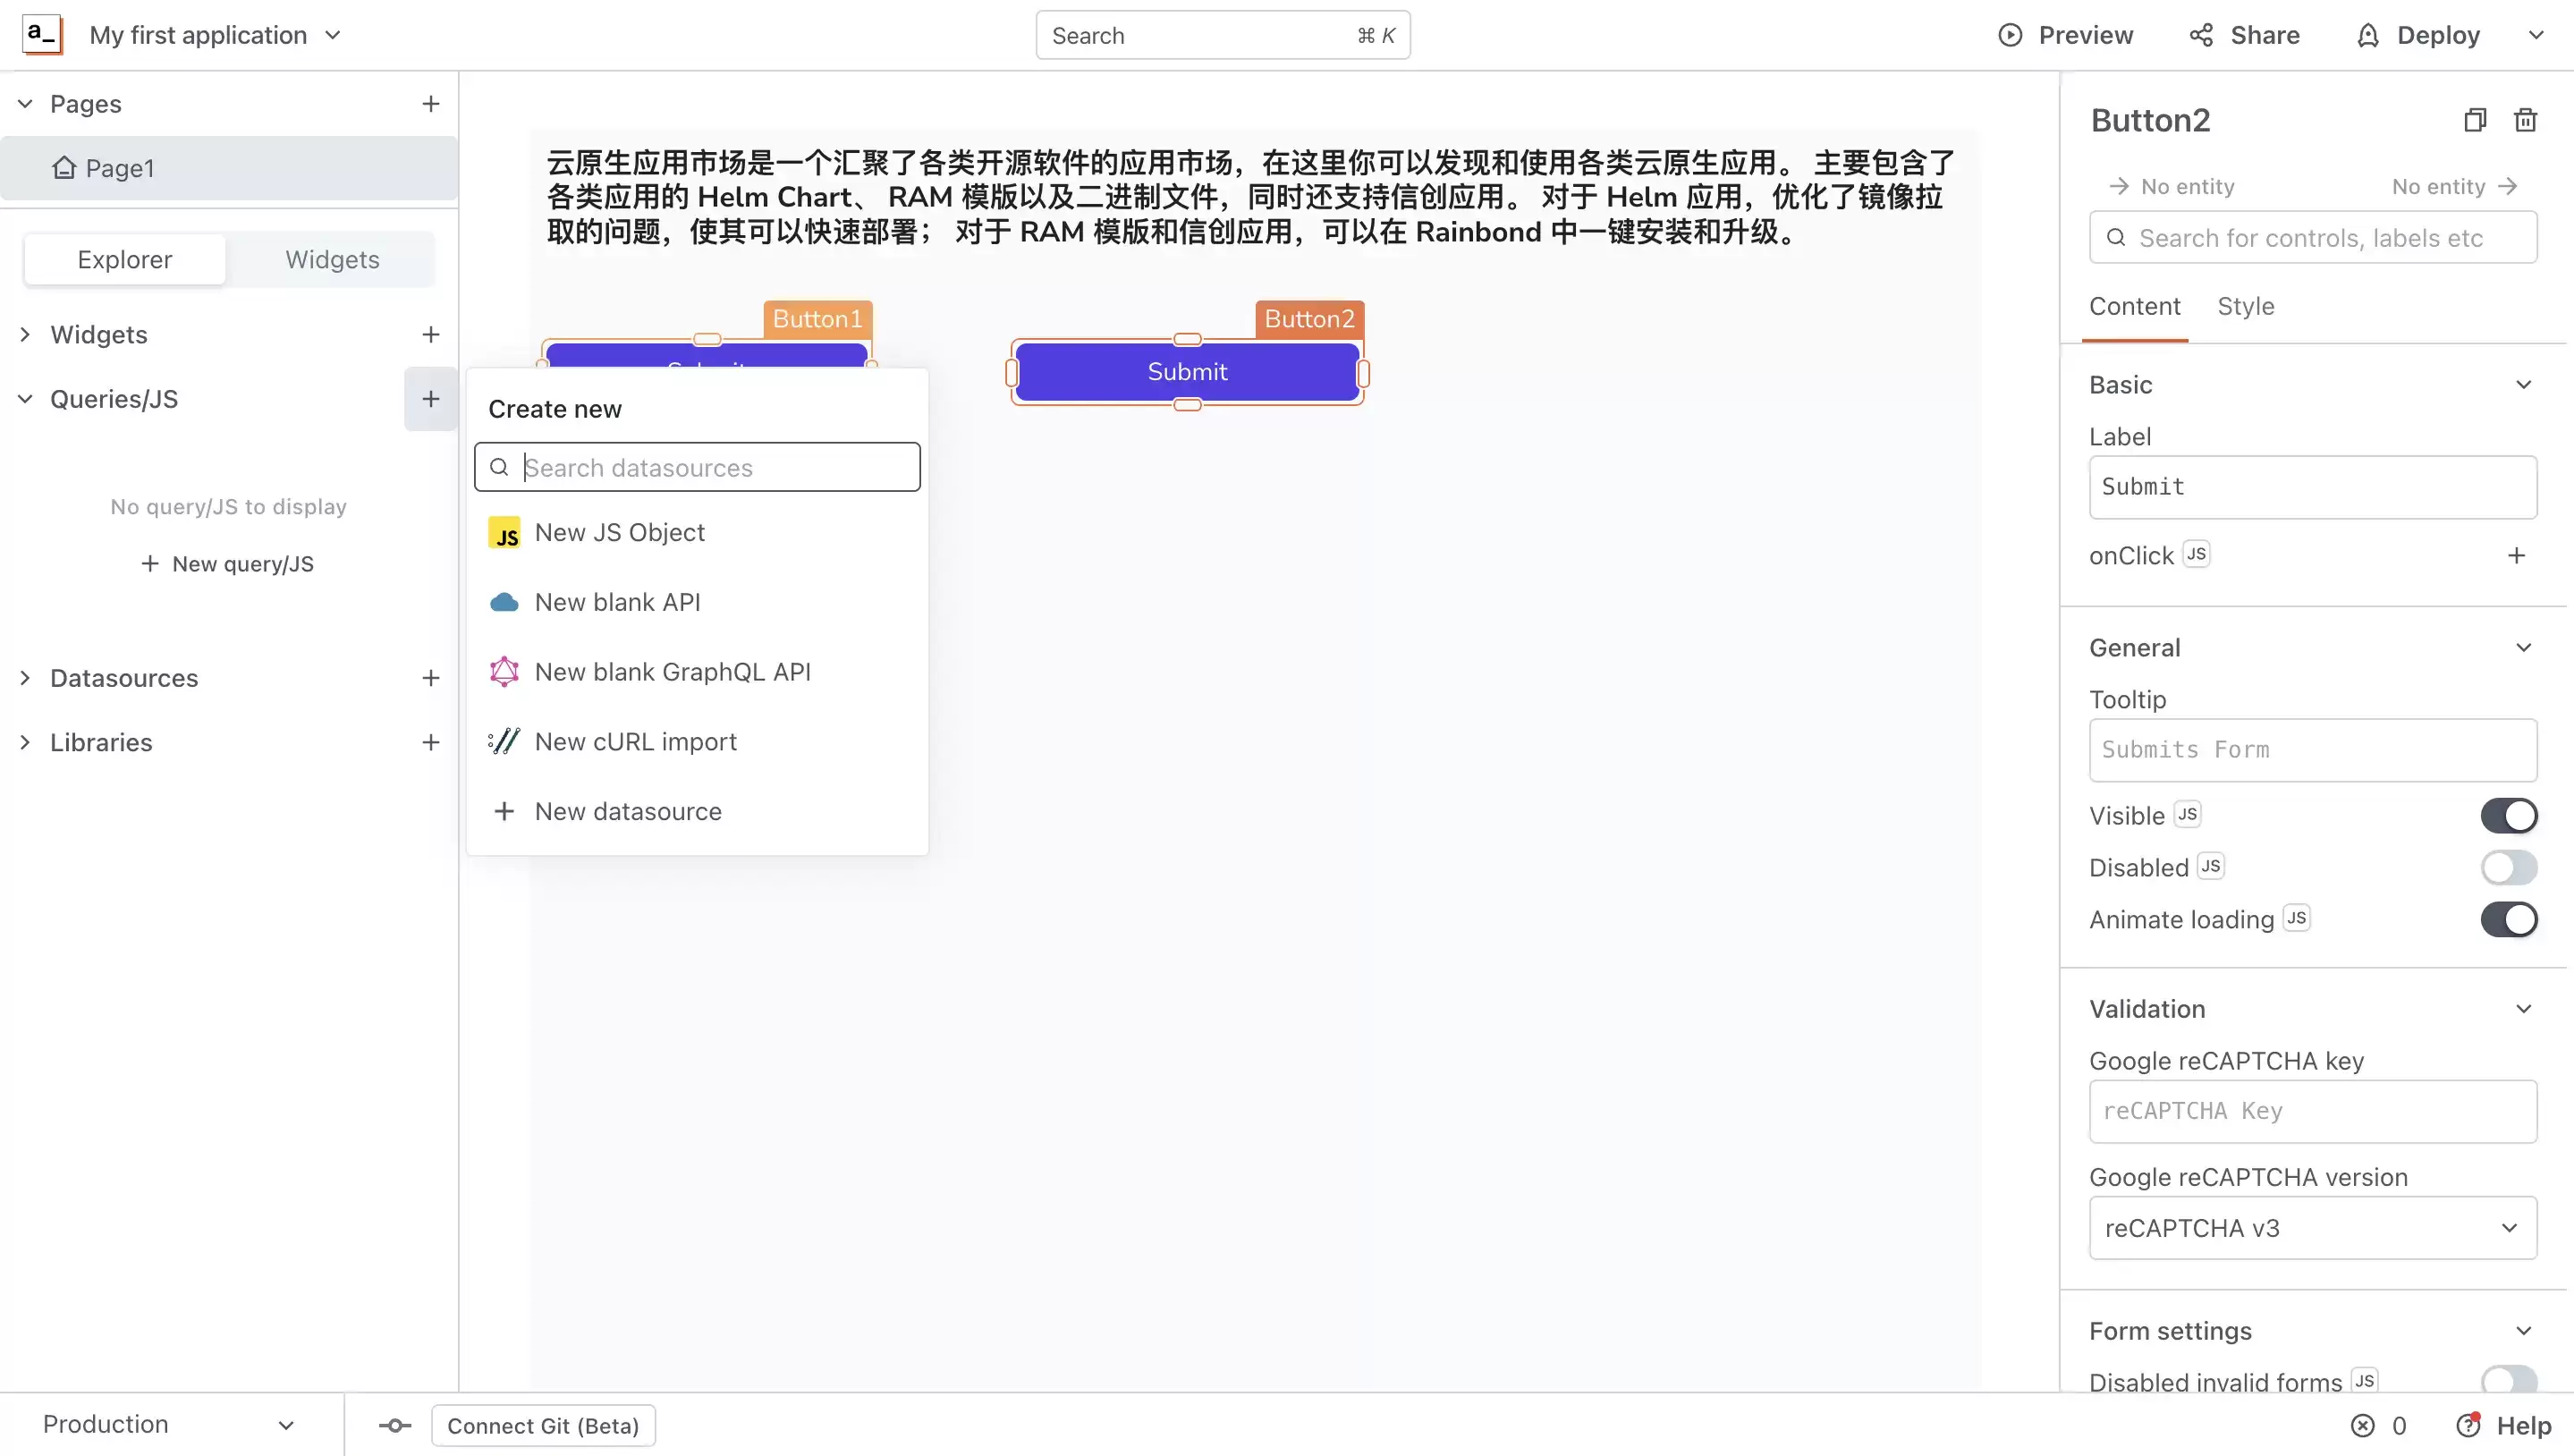The height and width of the screenshot is (1456, 2574).
Task: Expand the Datasources section
Action: (x=25, y=678)
